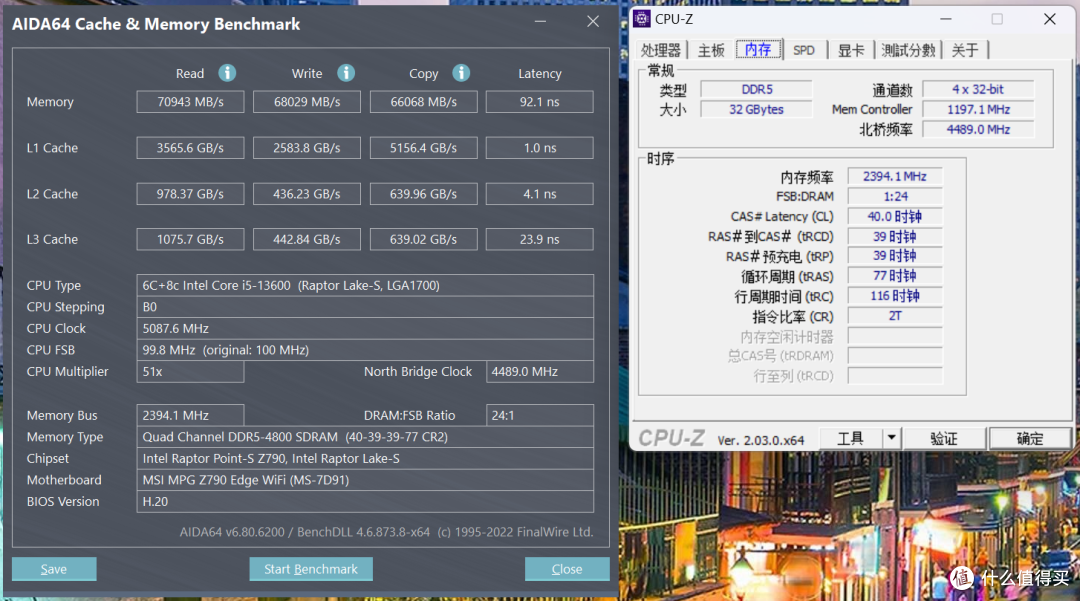Click L2 Cache Copy value 639.96 GB/s

pyautogui.click(x=424, y=194)
